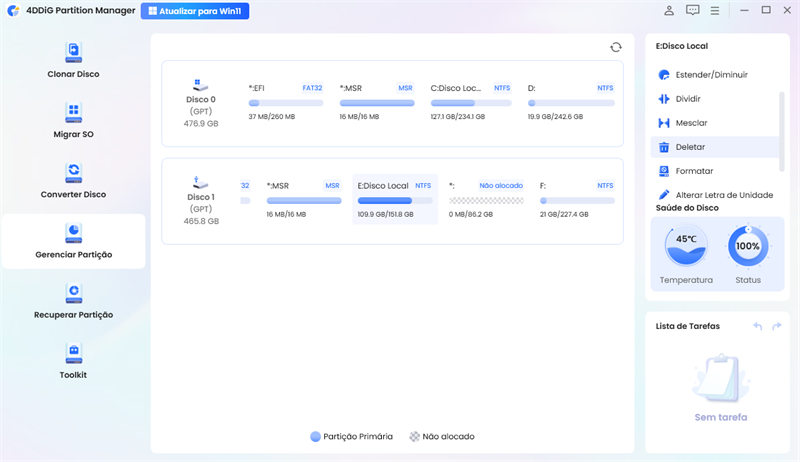Open the Toolkit section
Image resolution: width=800 pixels, height=462 pixels.
(x=73, y=359)
